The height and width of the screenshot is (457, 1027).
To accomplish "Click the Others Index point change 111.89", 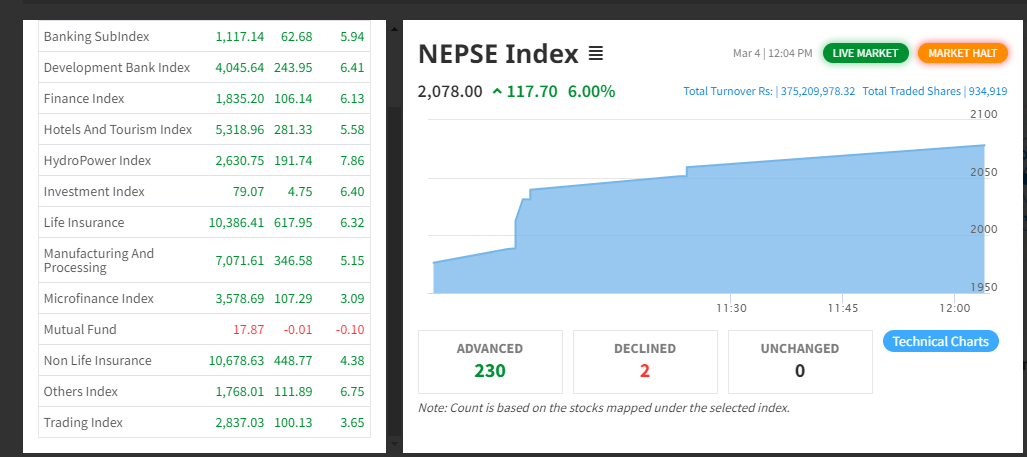I will [293, 392].
